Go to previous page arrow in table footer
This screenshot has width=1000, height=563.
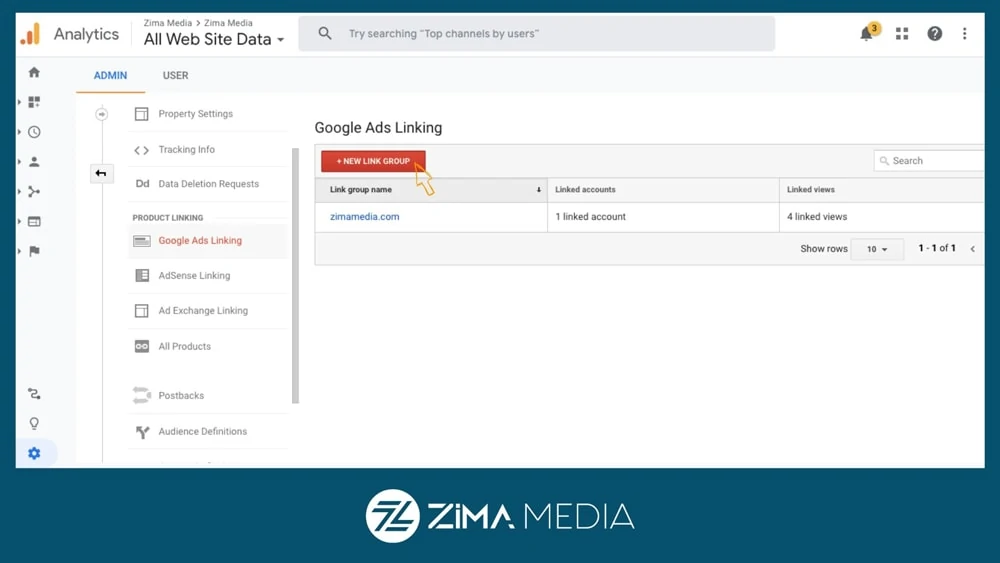coord(973,249)
